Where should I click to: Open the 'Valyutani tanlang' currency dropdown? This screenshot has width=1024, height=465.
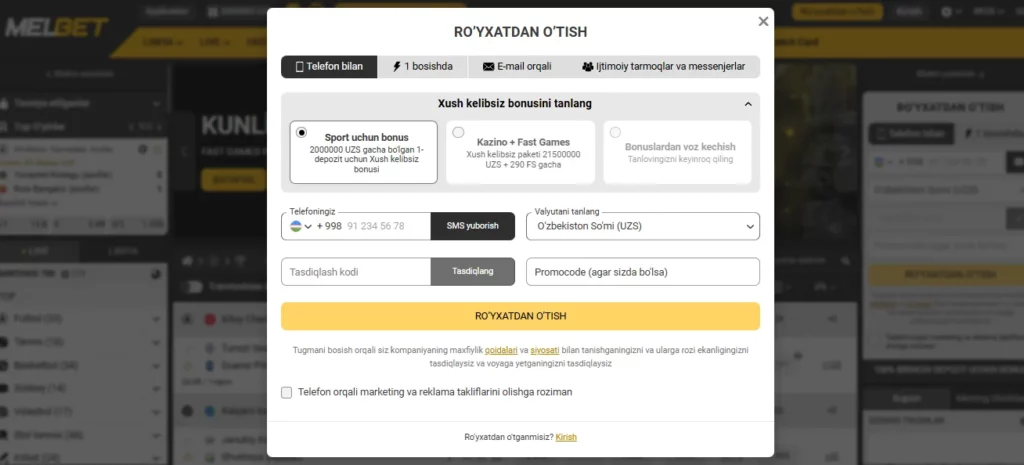643,226
